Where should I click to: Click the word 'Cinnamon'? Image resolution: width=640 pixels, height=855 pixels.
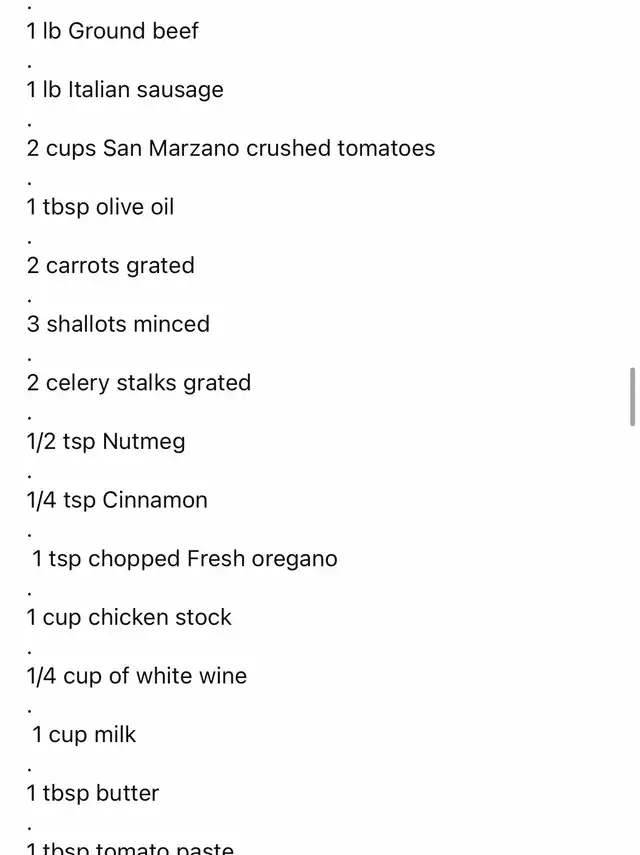click(155, 500)
